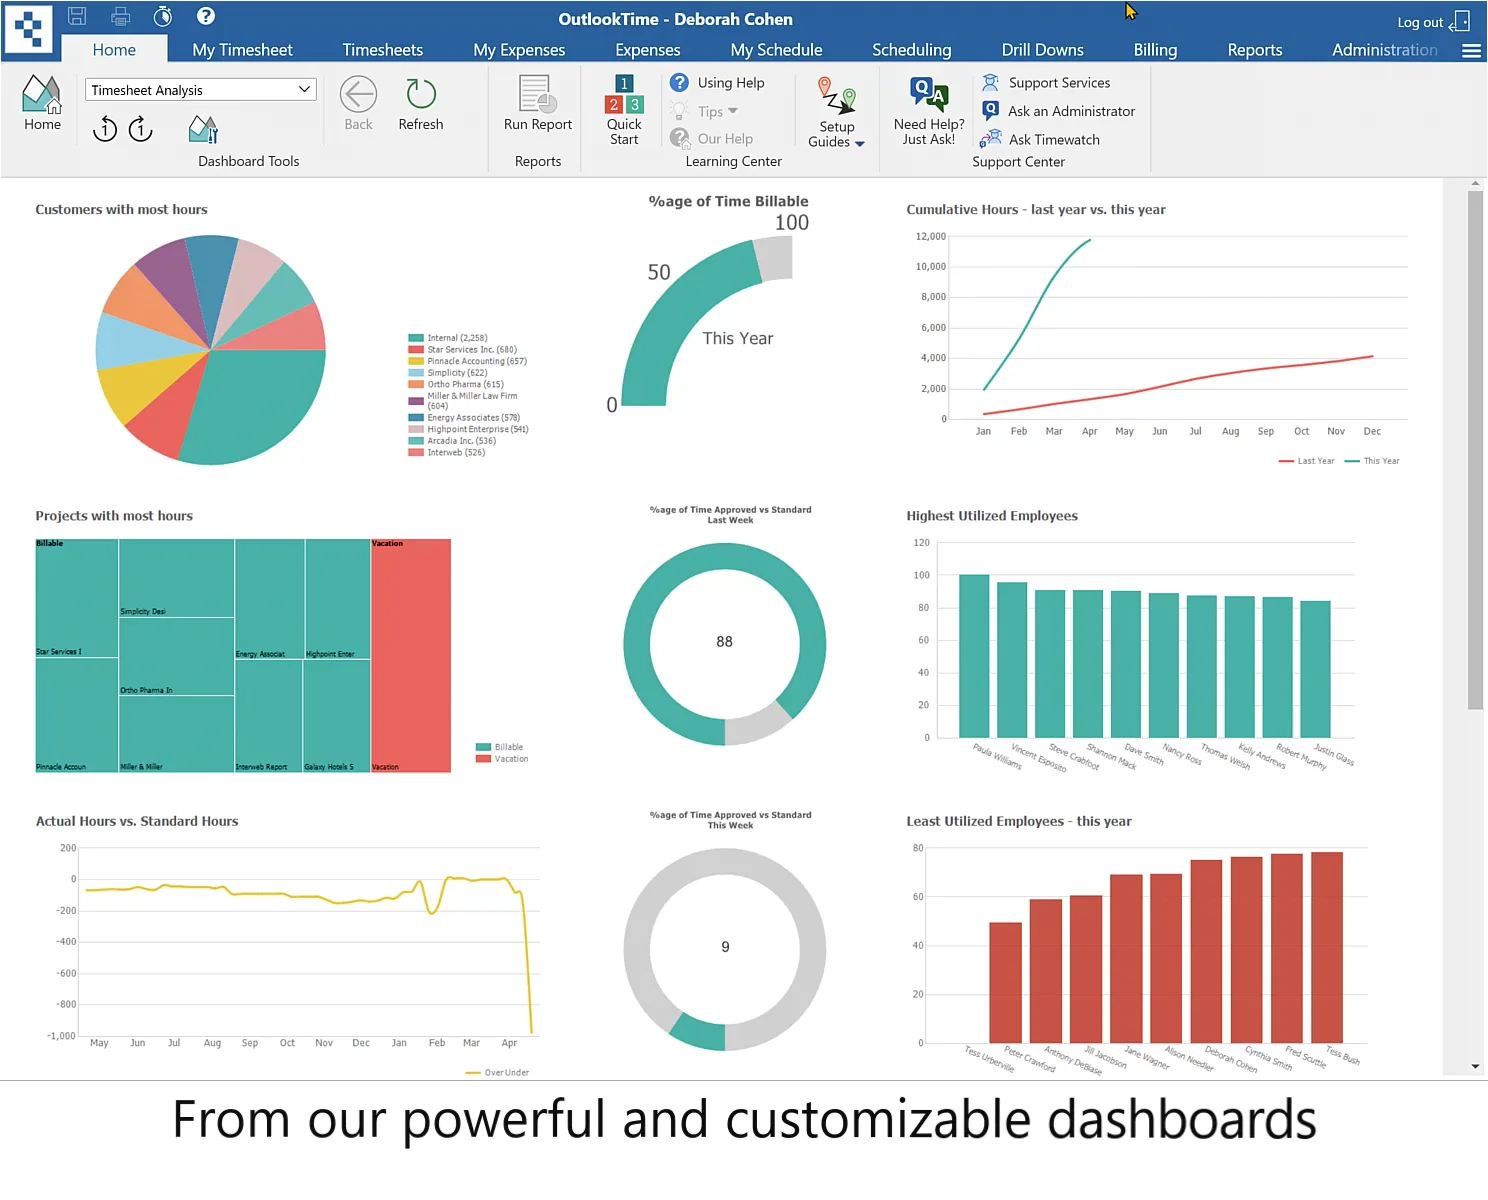This screenshot has width=1488, height=1200.
Task: Click Need Help? Just Ask!
Action: coord(929,111)
